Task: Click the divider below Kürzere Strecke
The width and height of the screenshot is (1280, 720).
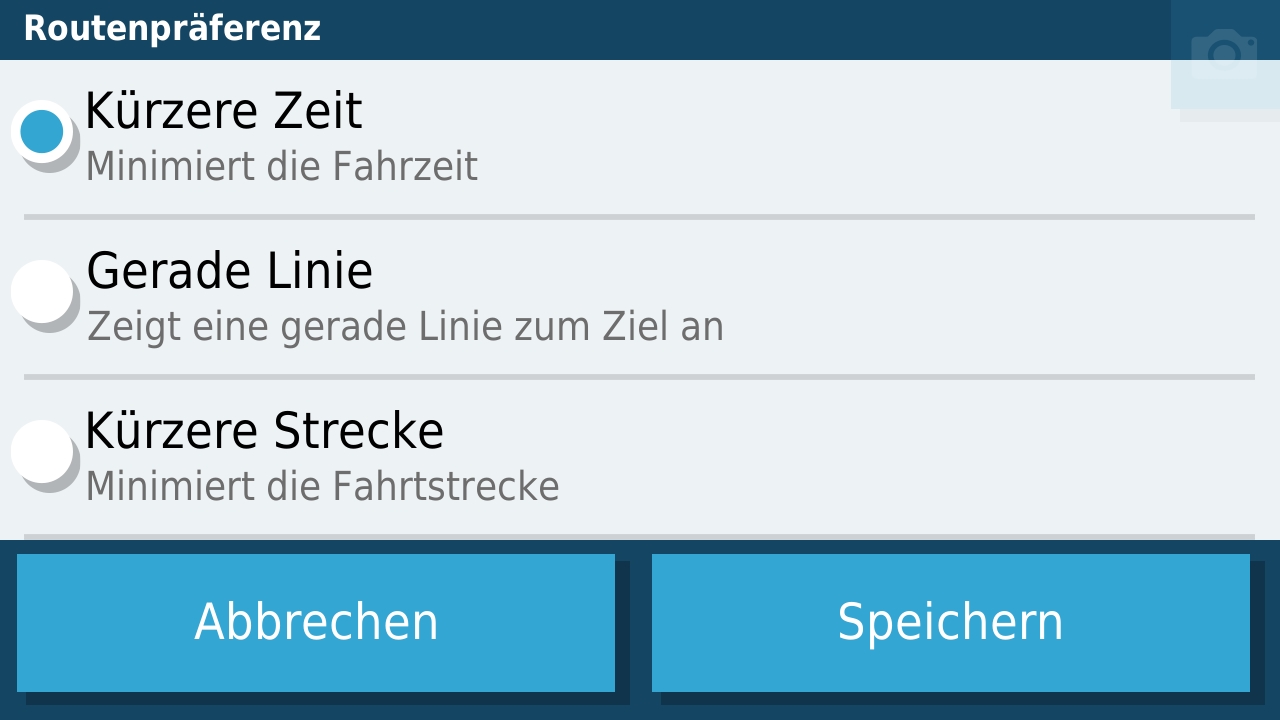Action: click(x=640, y=536)
